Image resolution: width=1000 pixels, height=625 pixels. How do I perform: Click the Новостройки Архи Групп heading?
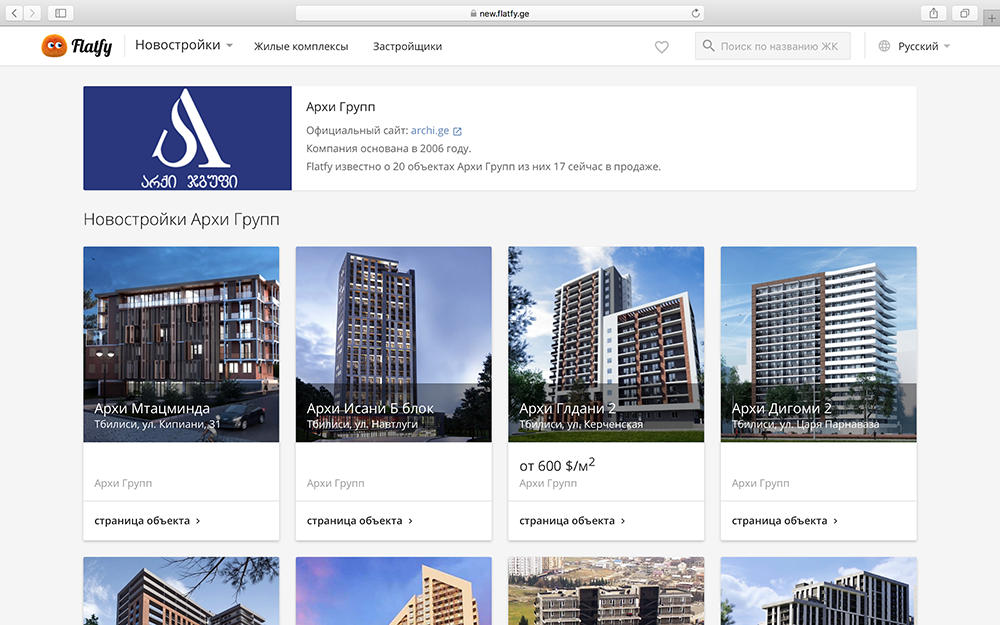181,219
